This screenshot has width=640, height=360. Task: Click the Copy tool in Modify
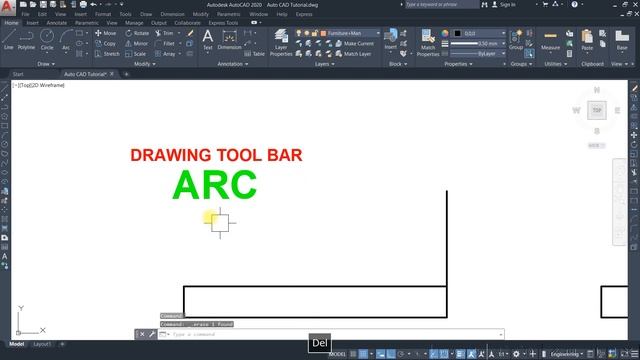106,43
